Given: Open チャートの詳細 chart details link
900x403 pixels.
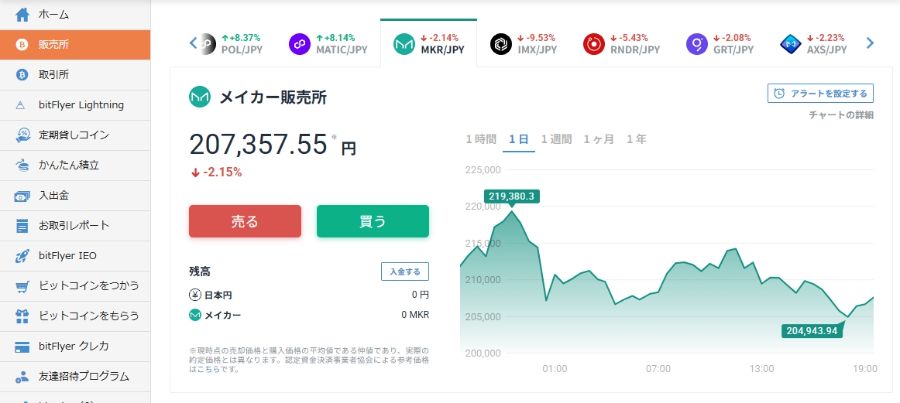Looking at the screenshot, I should [x=841, y=115].
